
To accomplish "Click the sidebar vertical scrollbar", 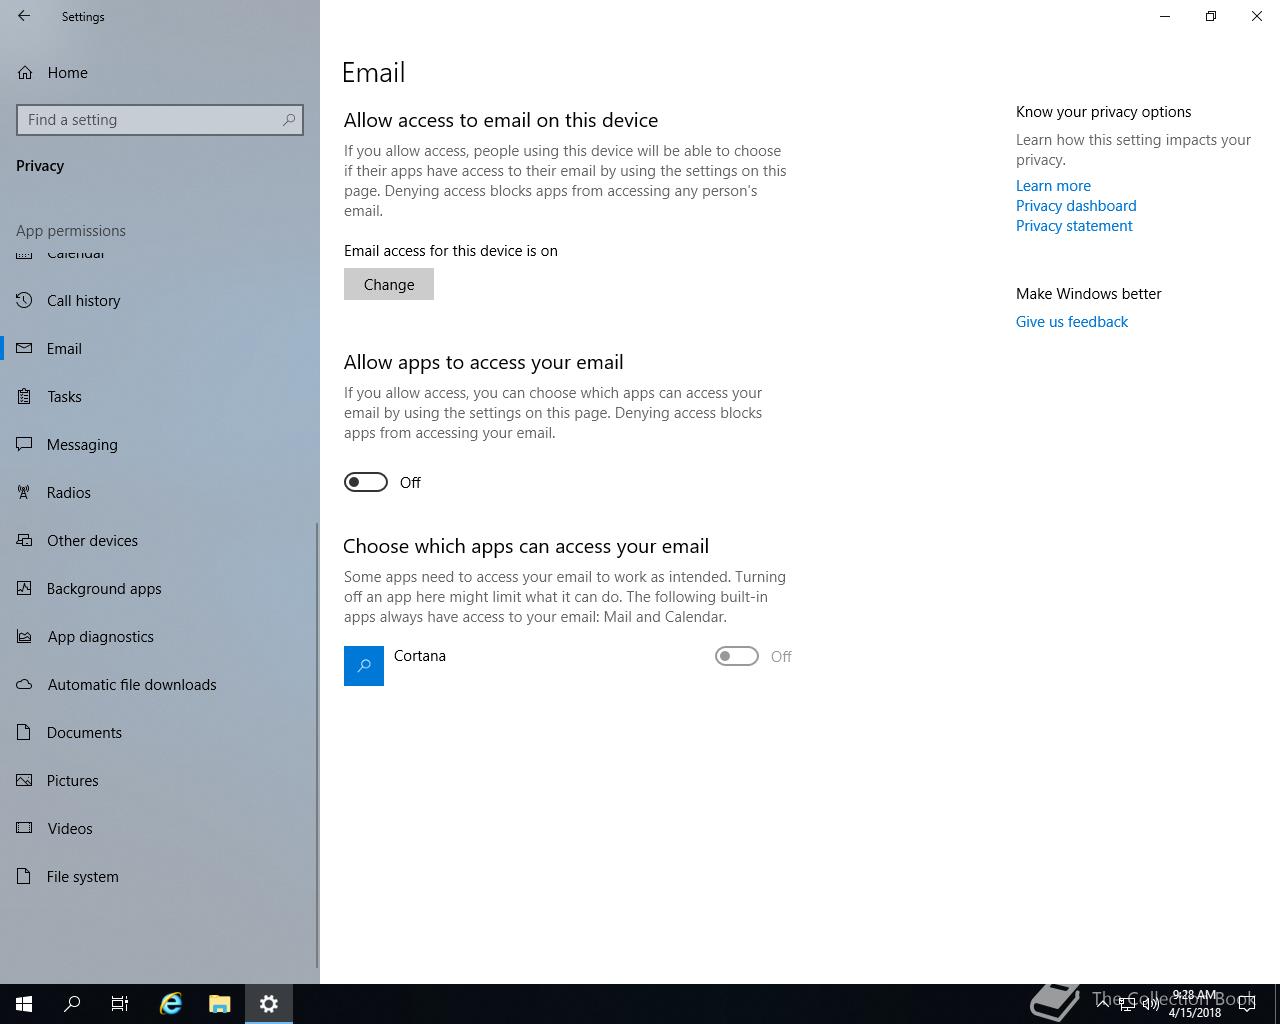I will (317, 745).
